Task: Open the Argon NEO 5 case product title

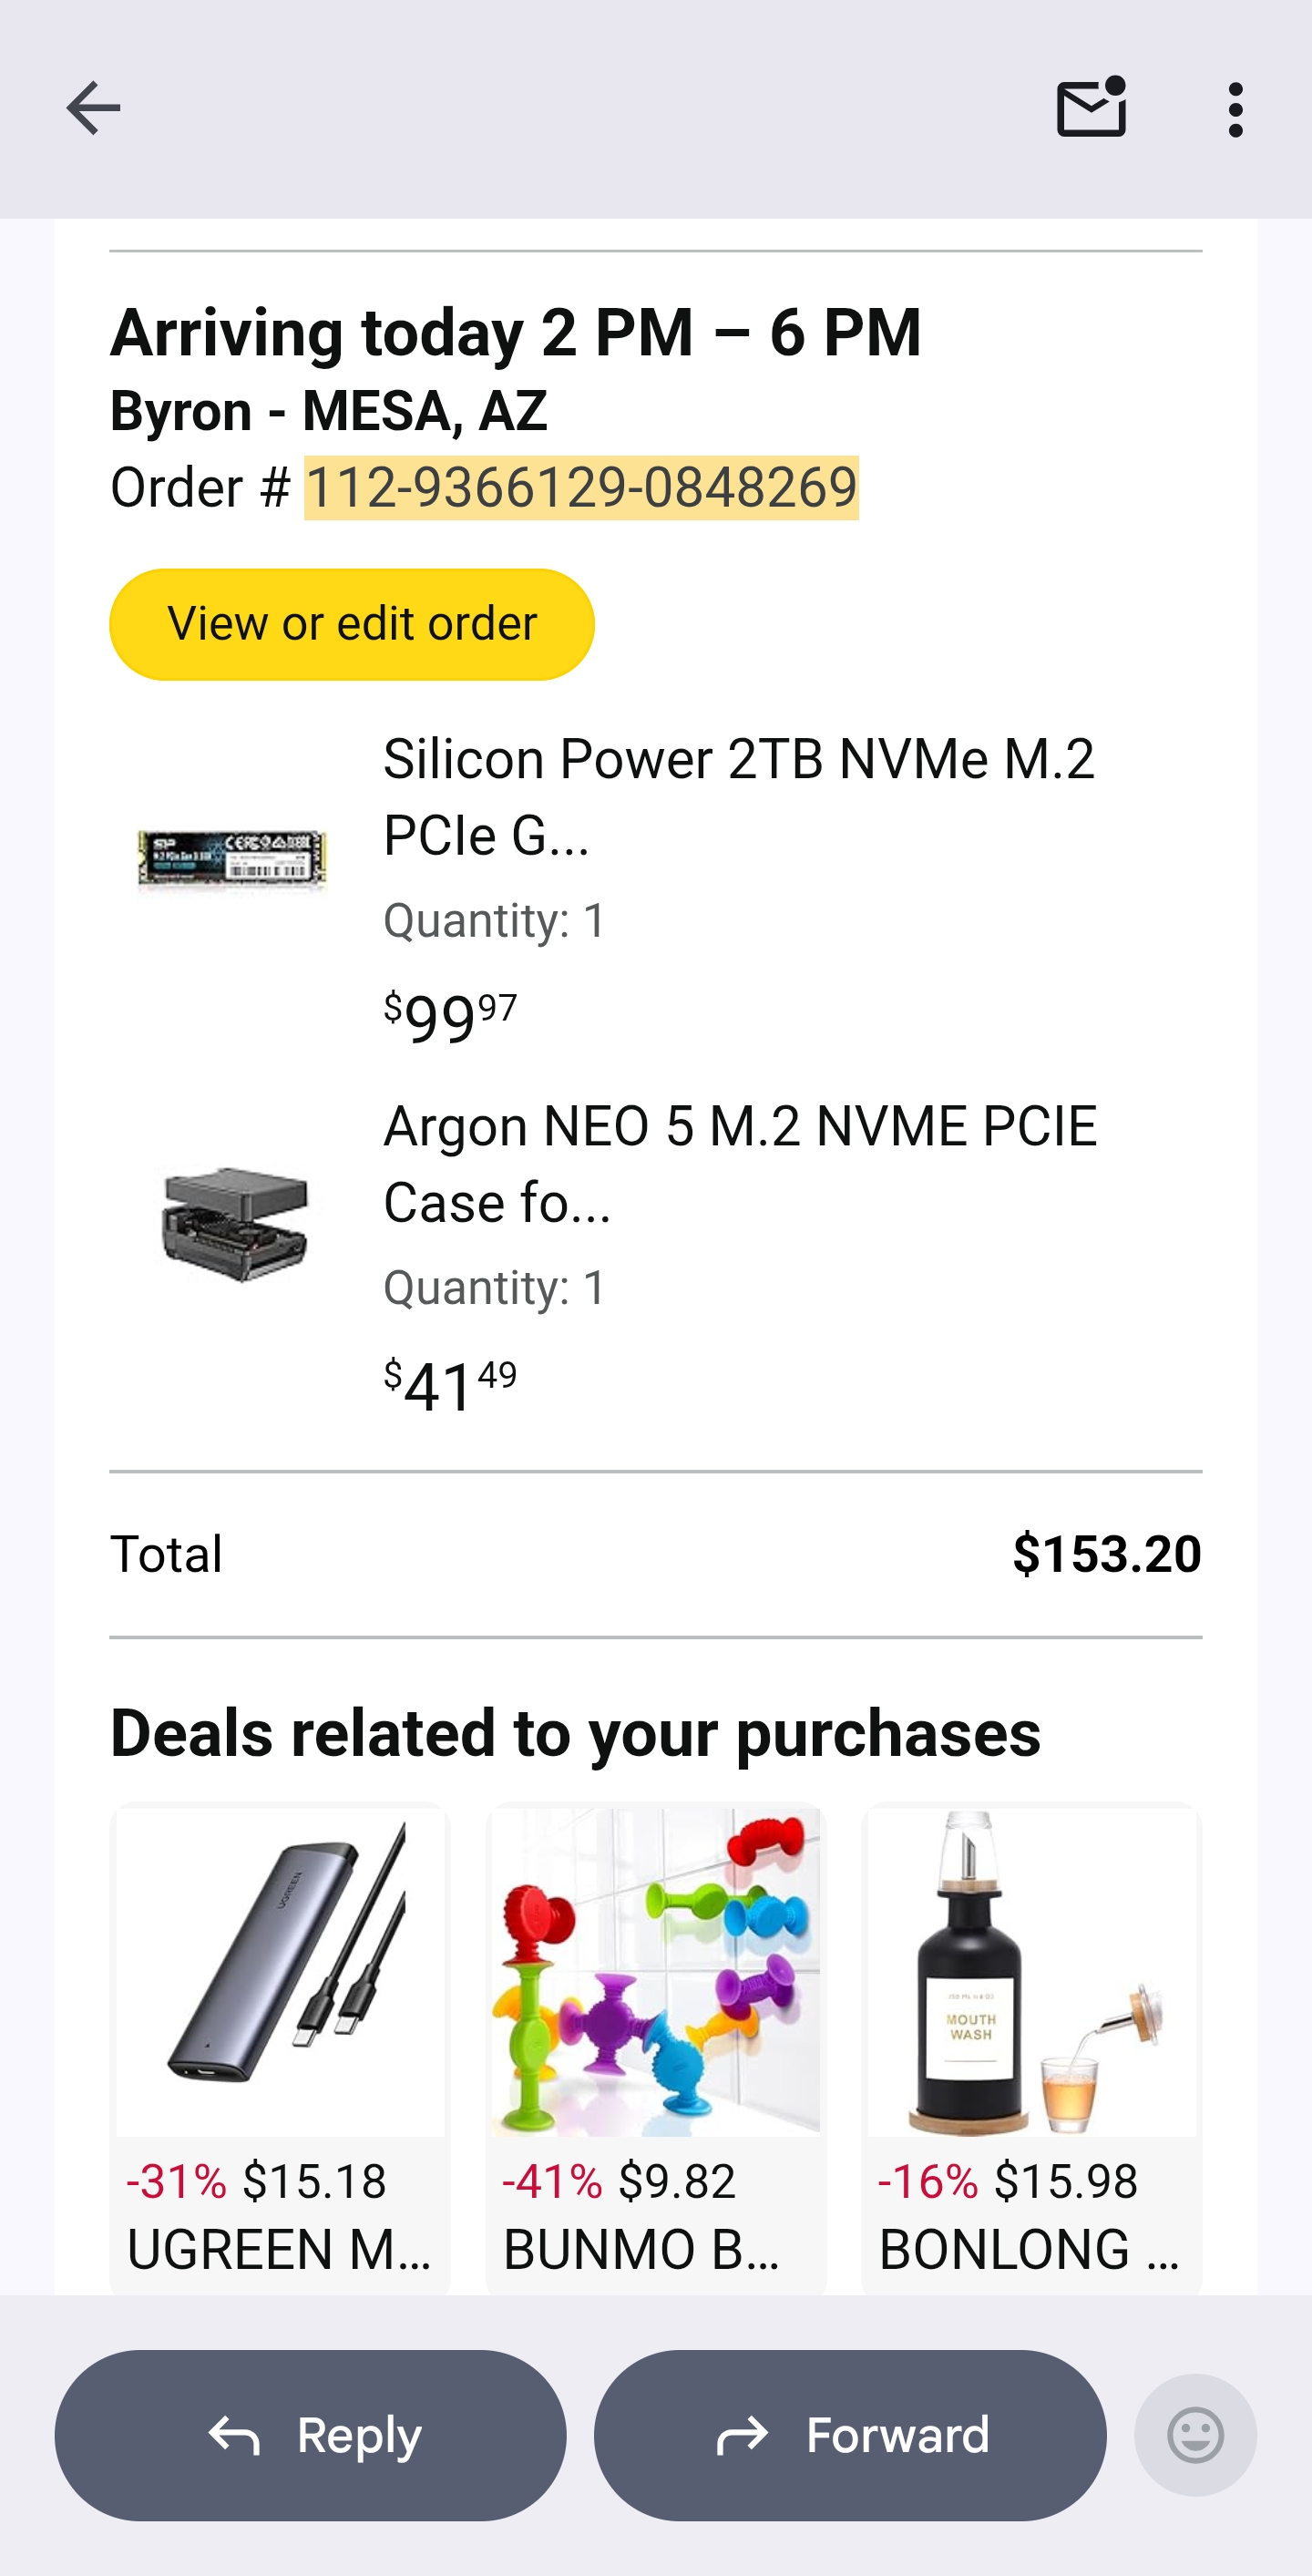Action: click(740, 1163)
